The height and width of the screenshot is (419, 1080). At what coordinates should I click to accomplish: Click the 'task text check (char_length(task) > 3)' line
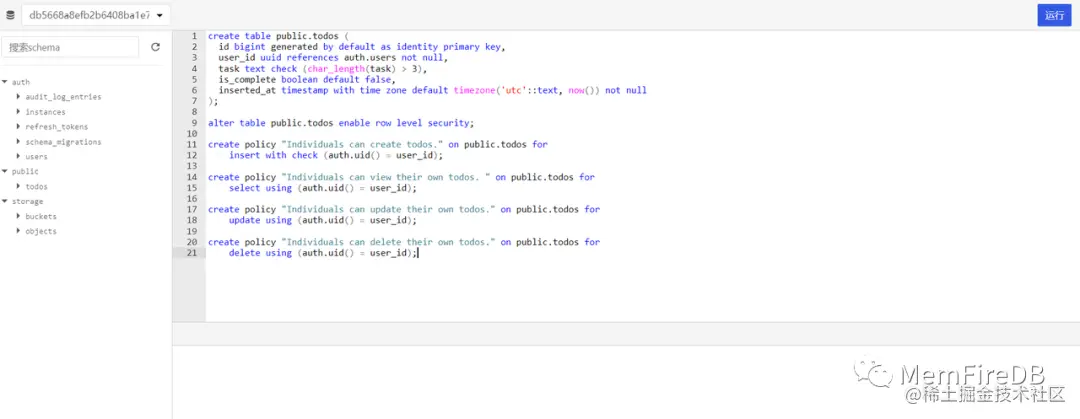click(x=322, y=69)
